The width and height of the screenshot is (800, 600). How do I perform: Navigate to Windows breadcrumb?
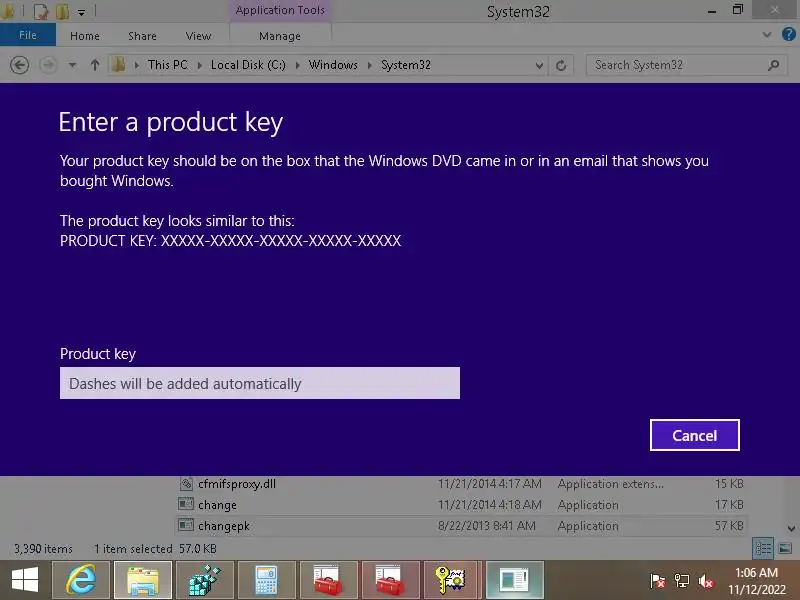(x=333, y=65)
